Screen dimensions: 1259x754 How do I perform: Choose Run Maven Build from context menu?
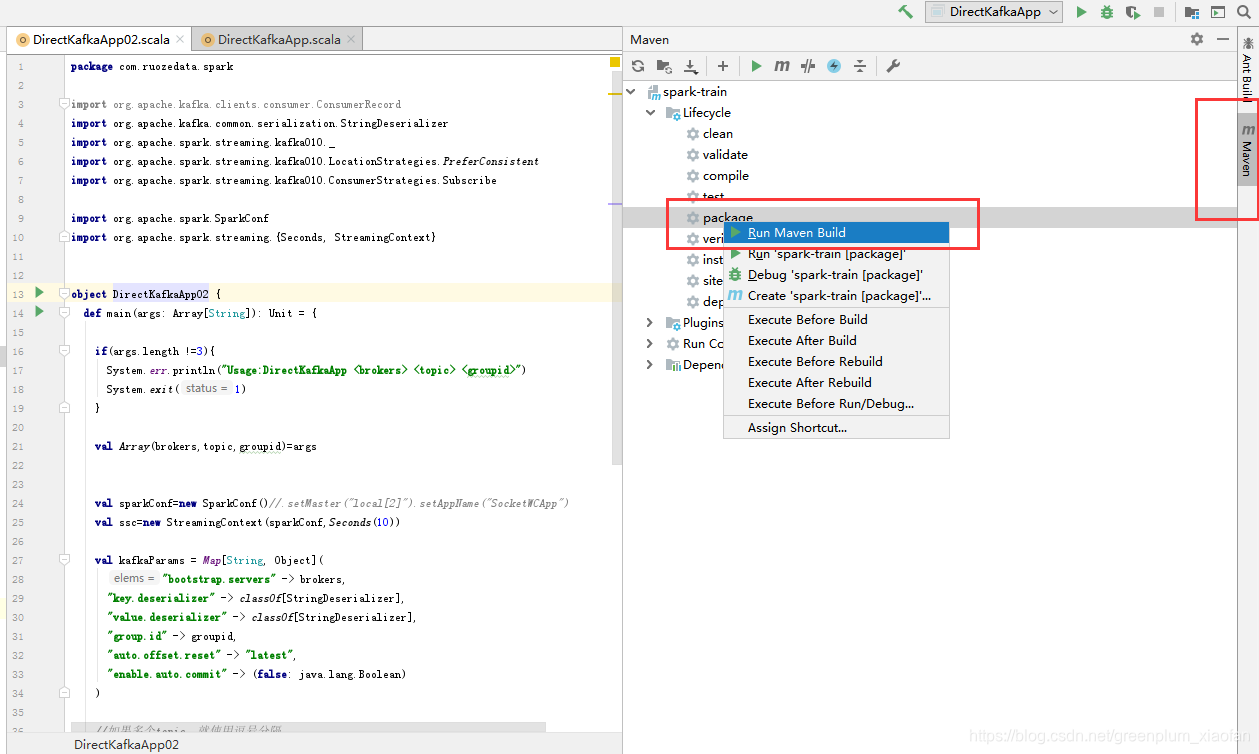(x=836, y=232)
